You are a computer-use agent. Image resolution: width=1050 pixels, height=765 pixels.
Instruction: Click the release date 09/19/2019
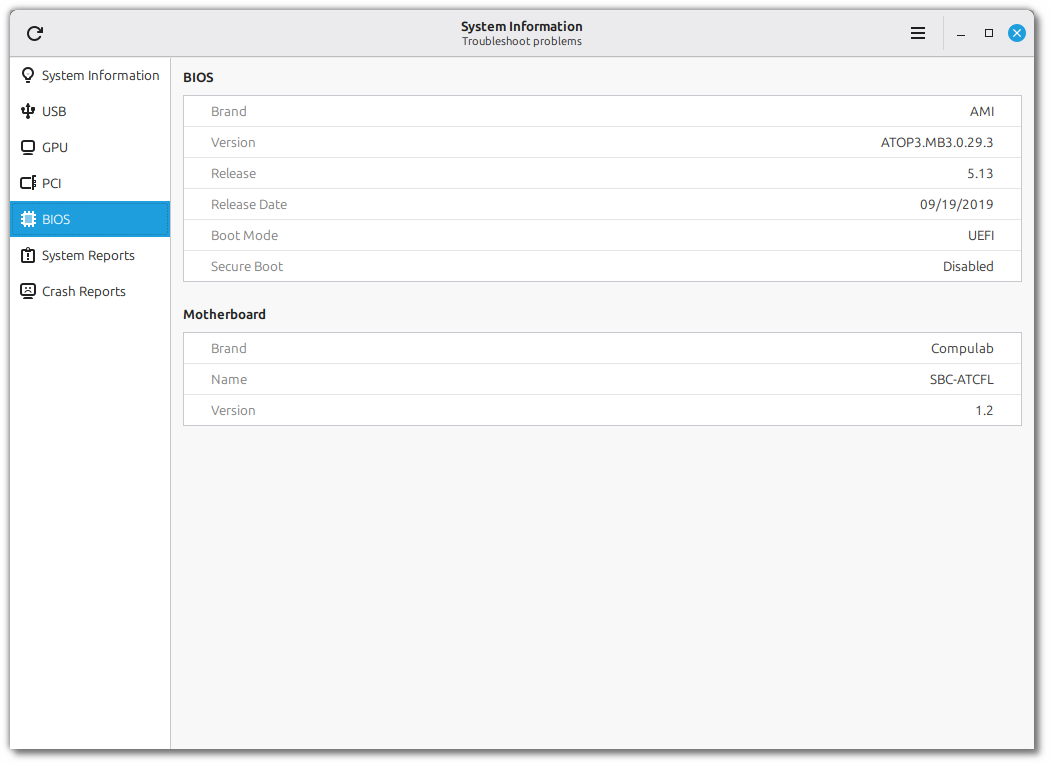pyautogui.click(x=956, y=204)
